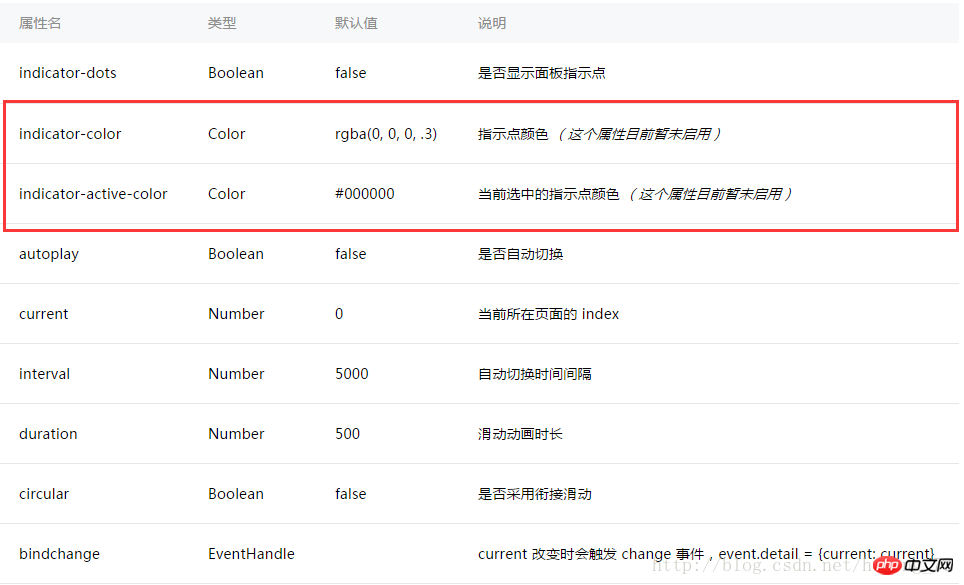Select false default value of circular
This screenshot has width=964, height=585.
click(x=350, y=493)
